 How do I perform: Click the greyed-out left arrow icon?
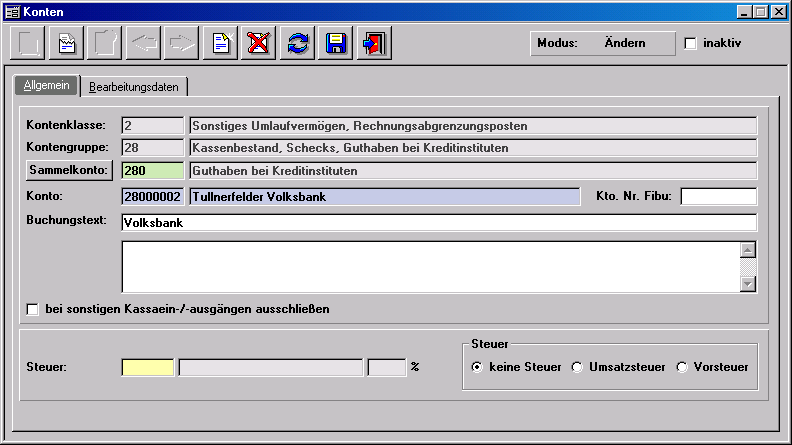[145, 43]
